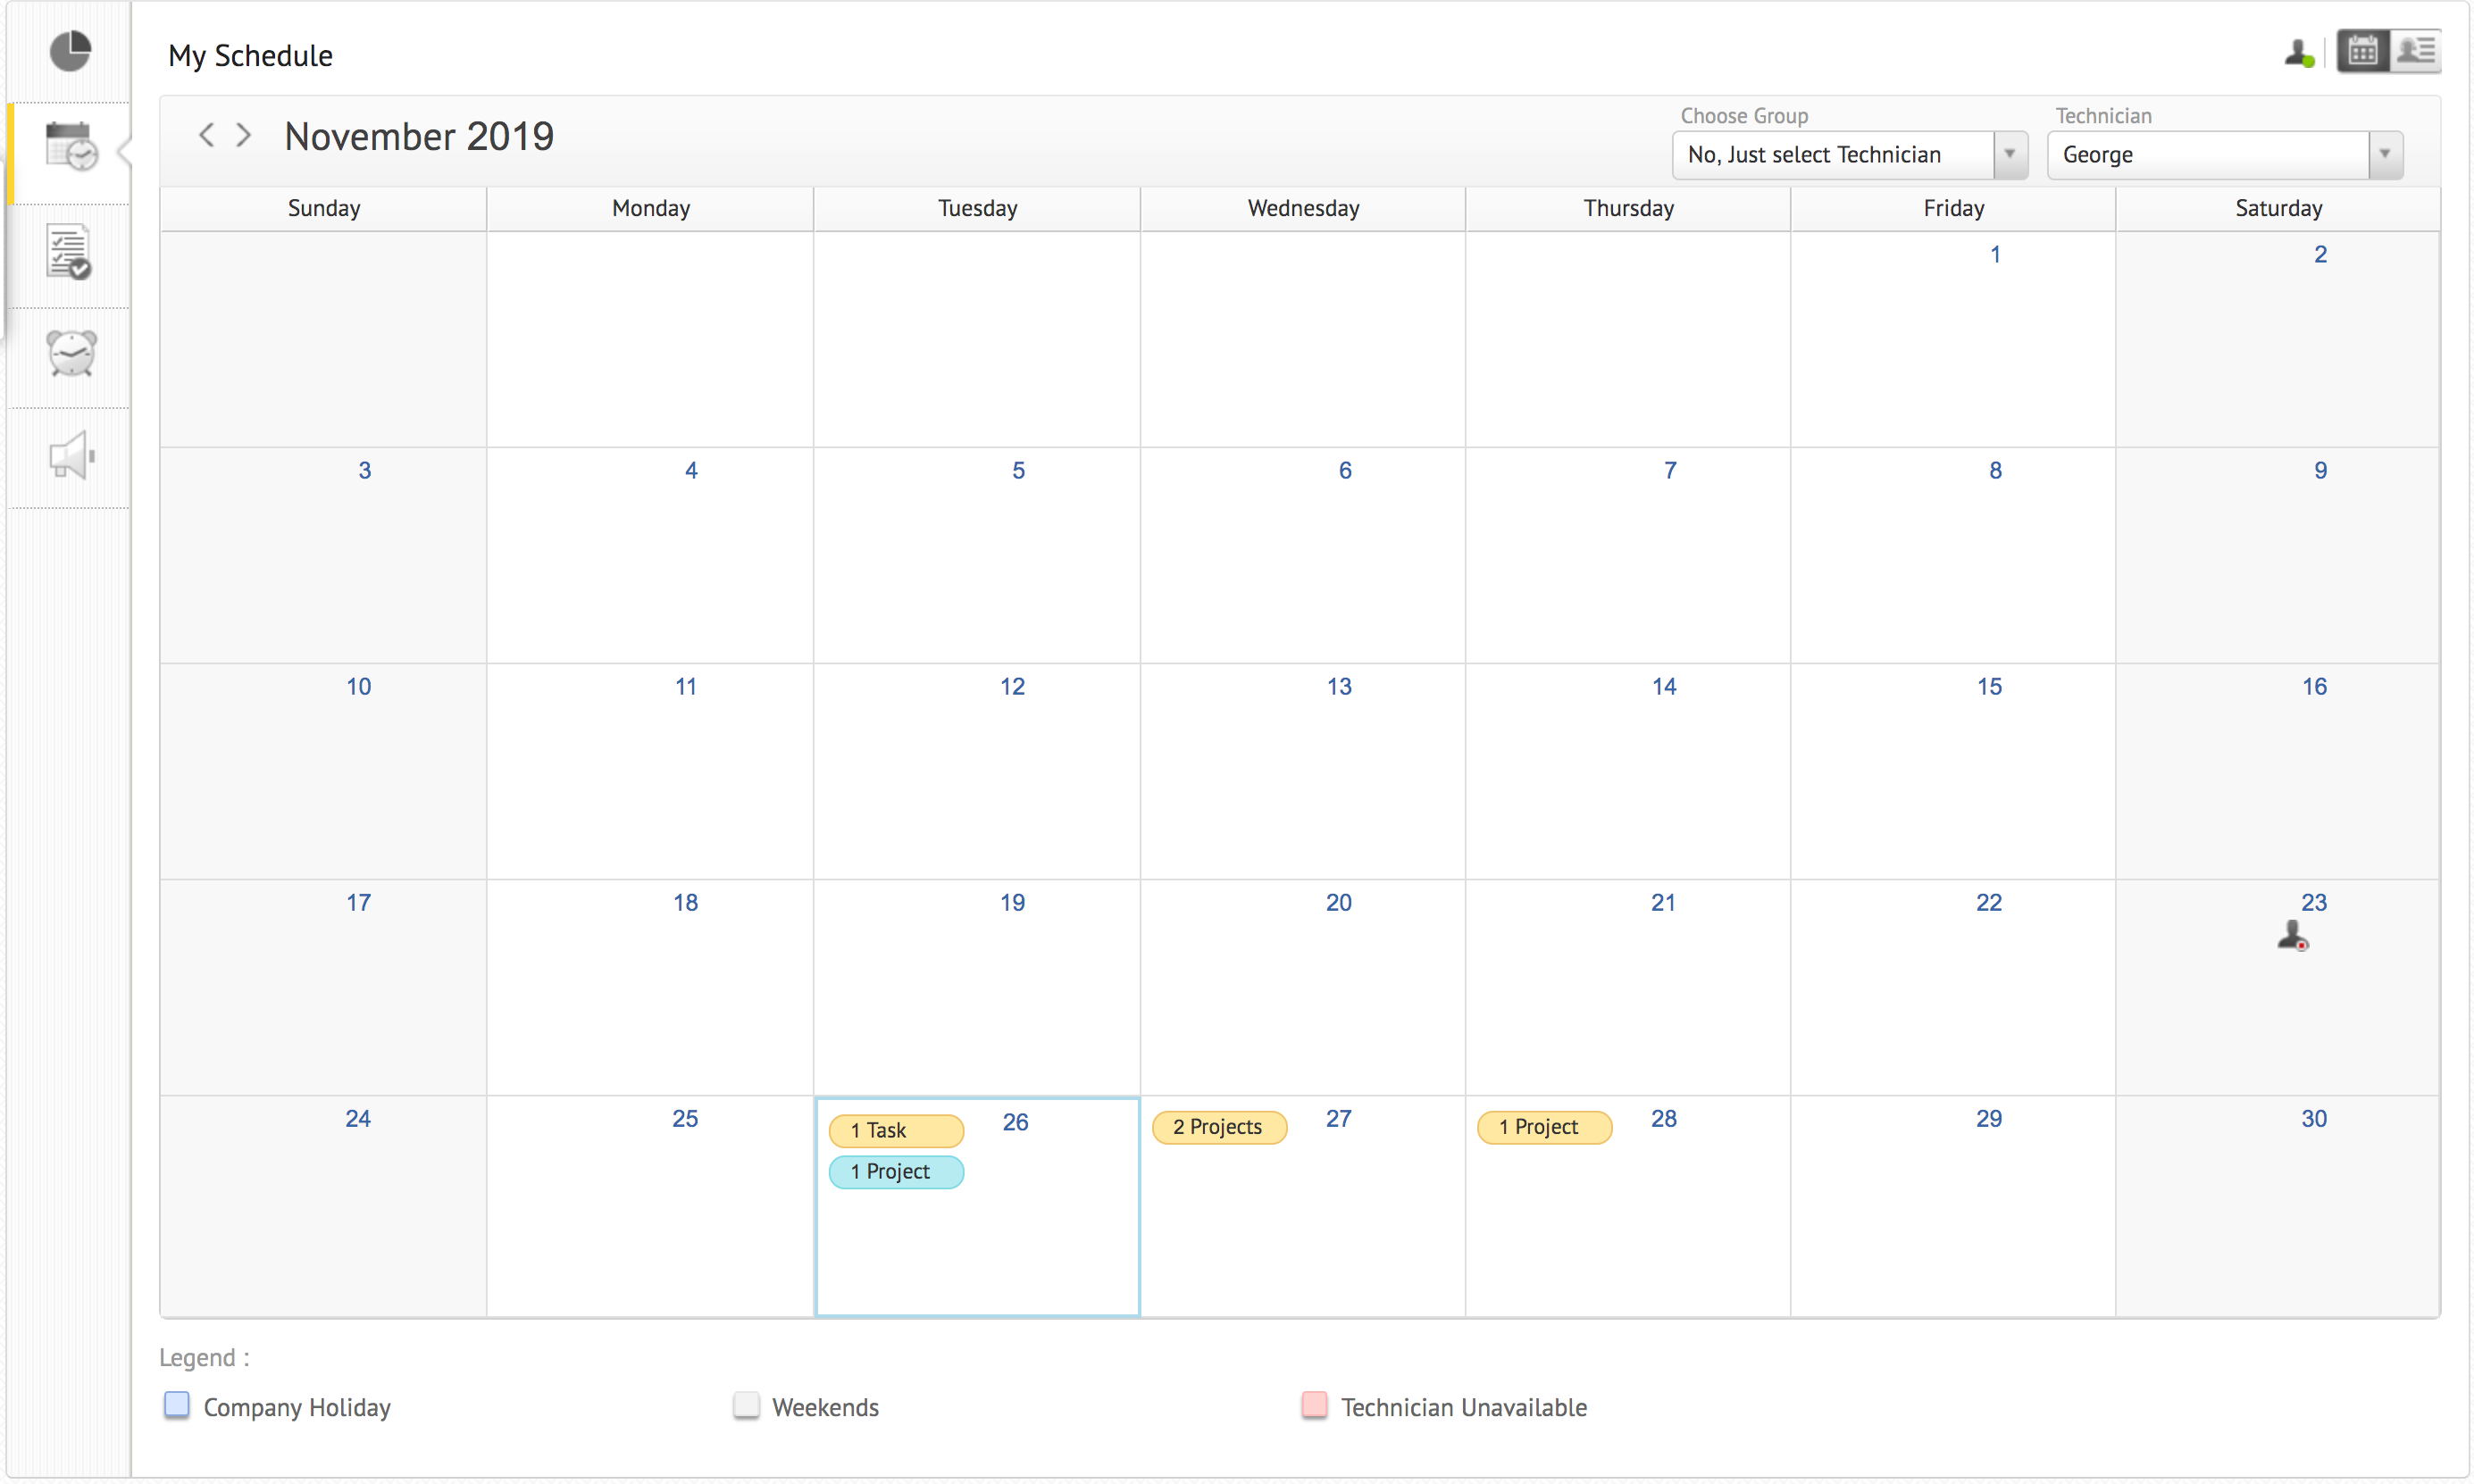The height and width of the screenshot is (1484, 2474).
Task: Click Technician Unavailable legend color swatch
Action: [1314, 1405]
